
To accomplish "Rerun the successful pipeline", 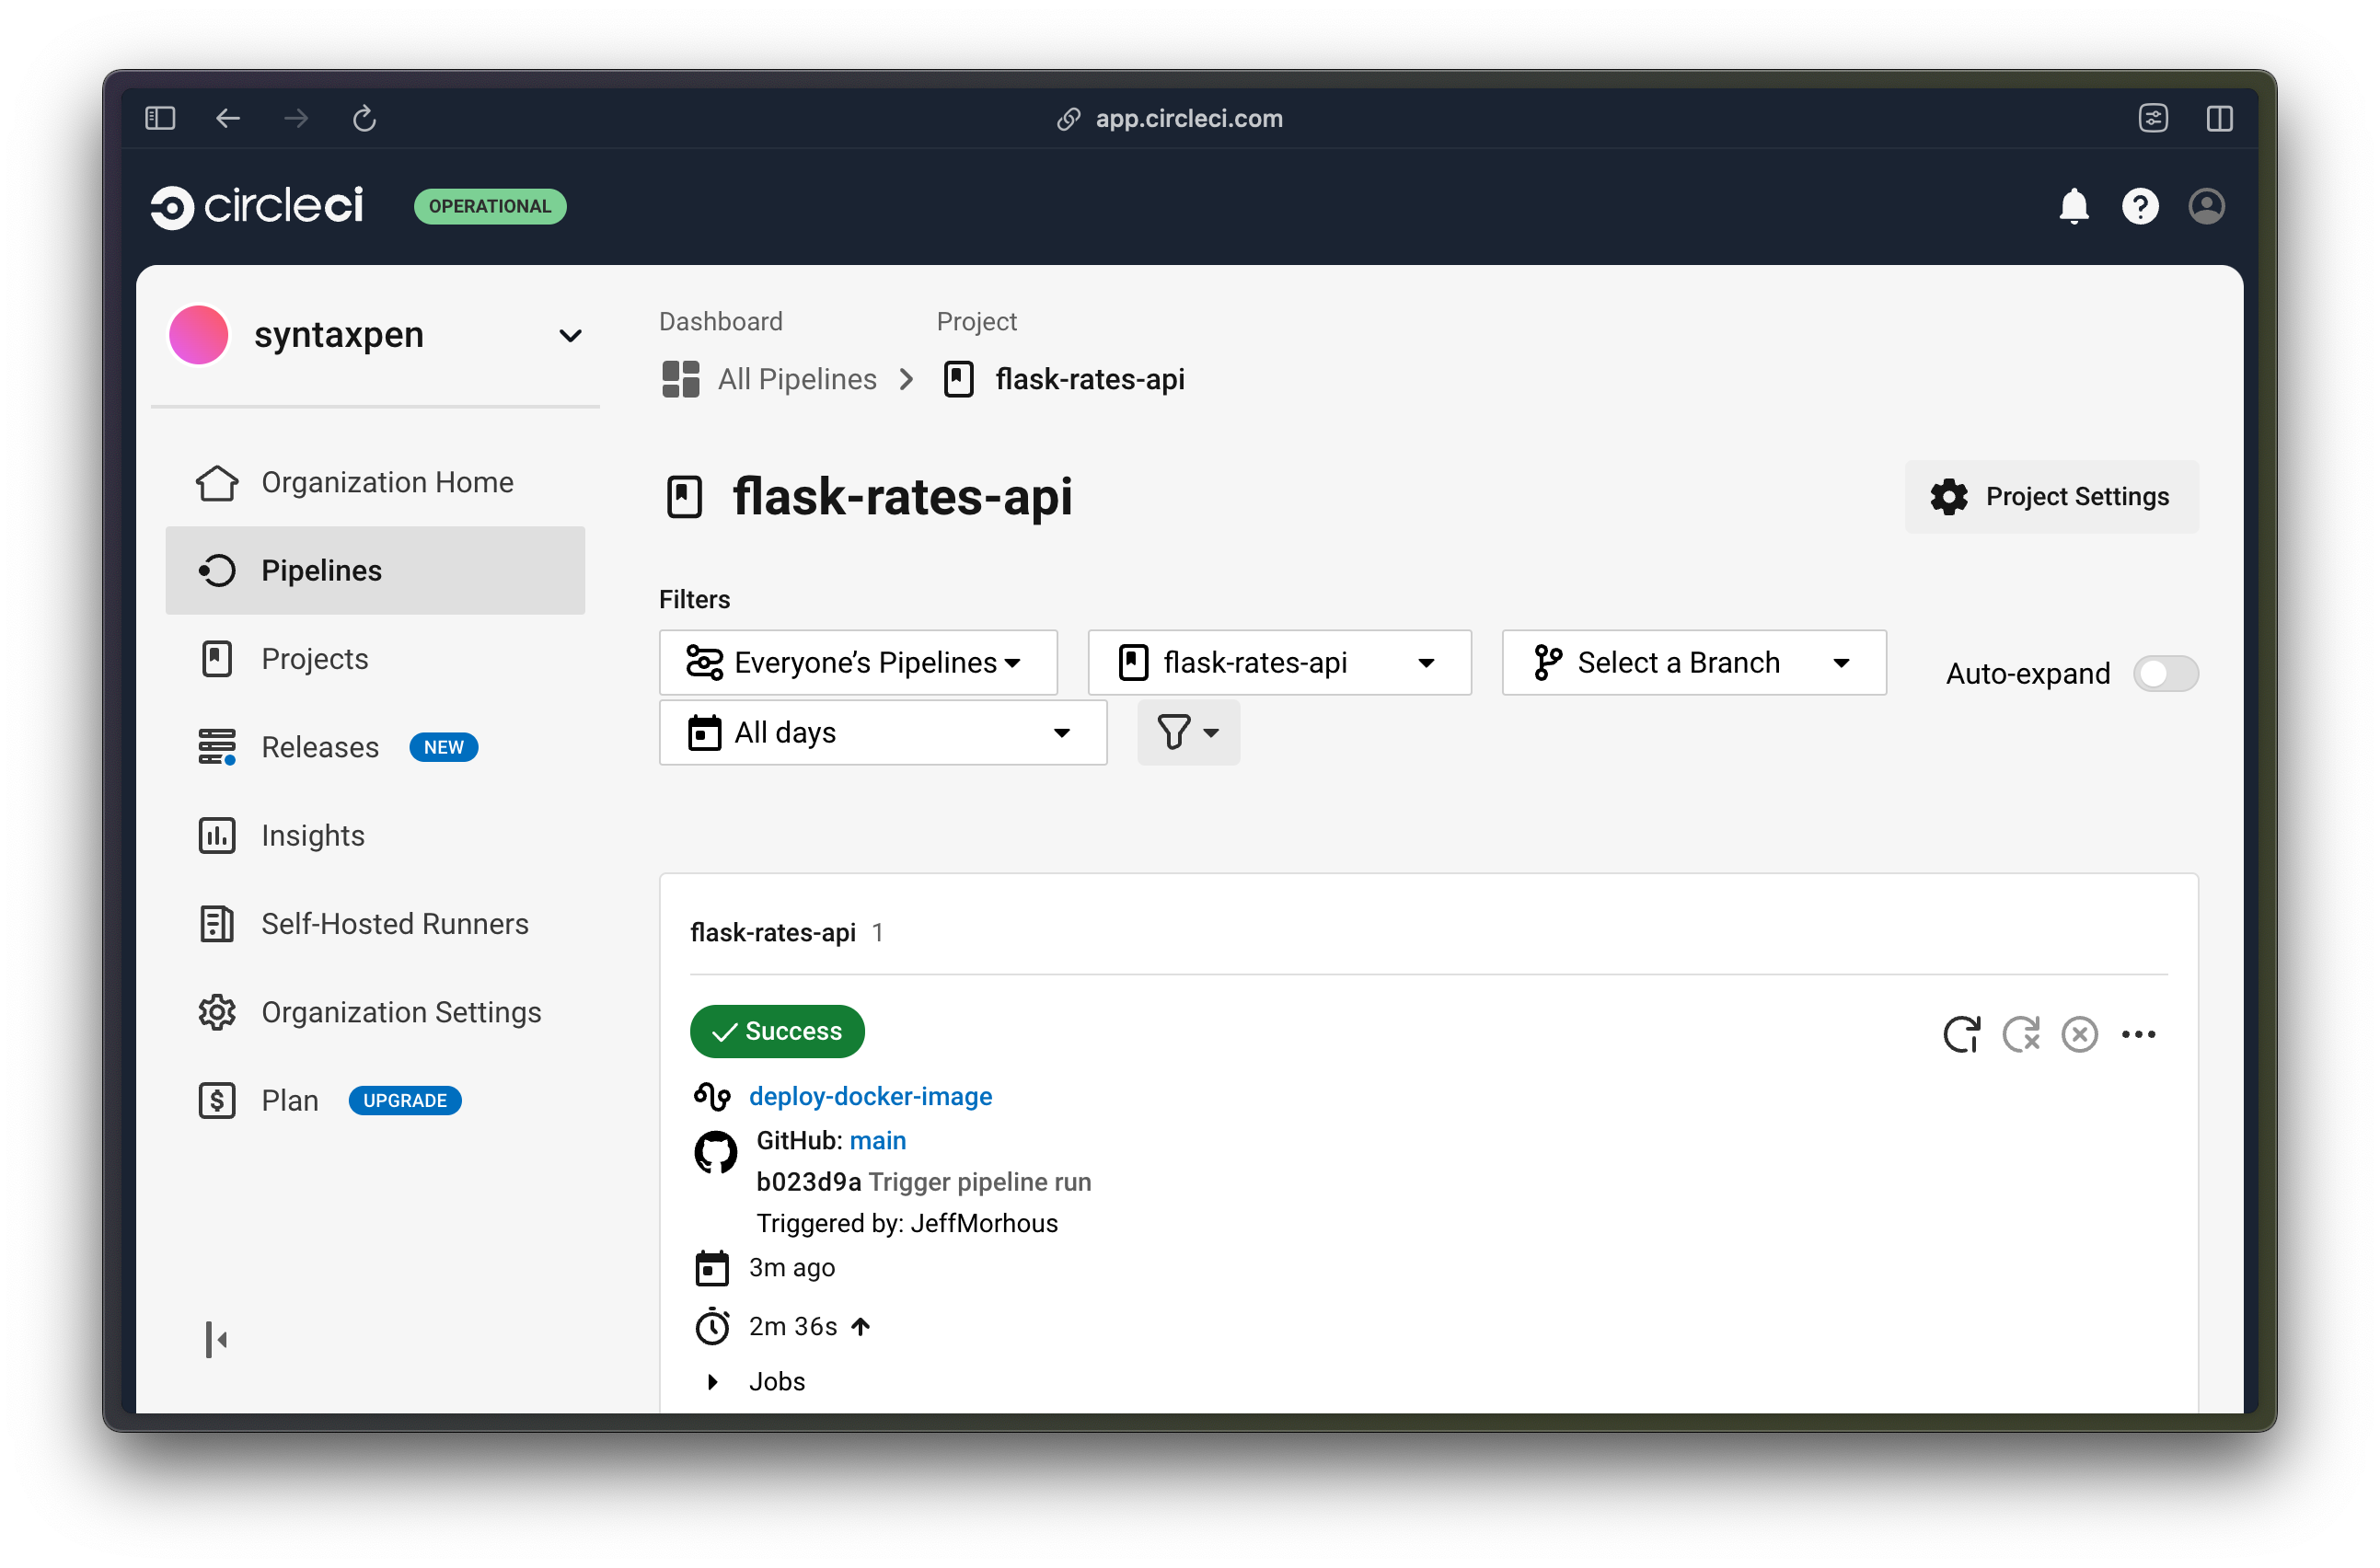I will (1962, 1034).
